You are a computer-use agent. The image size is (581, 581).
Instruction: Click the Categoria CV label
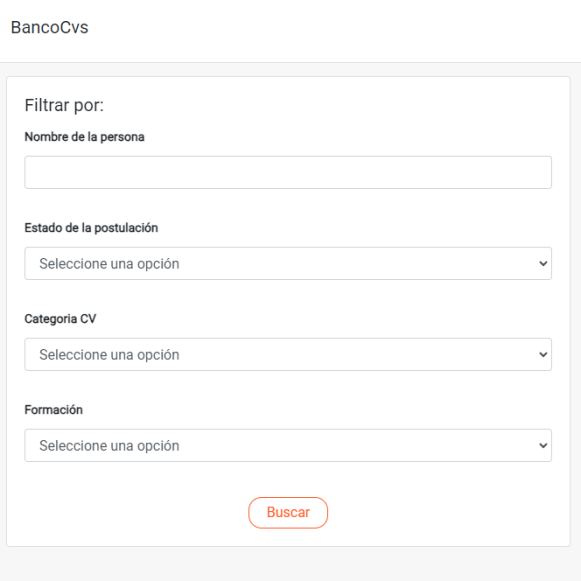[x=60, y=319]
